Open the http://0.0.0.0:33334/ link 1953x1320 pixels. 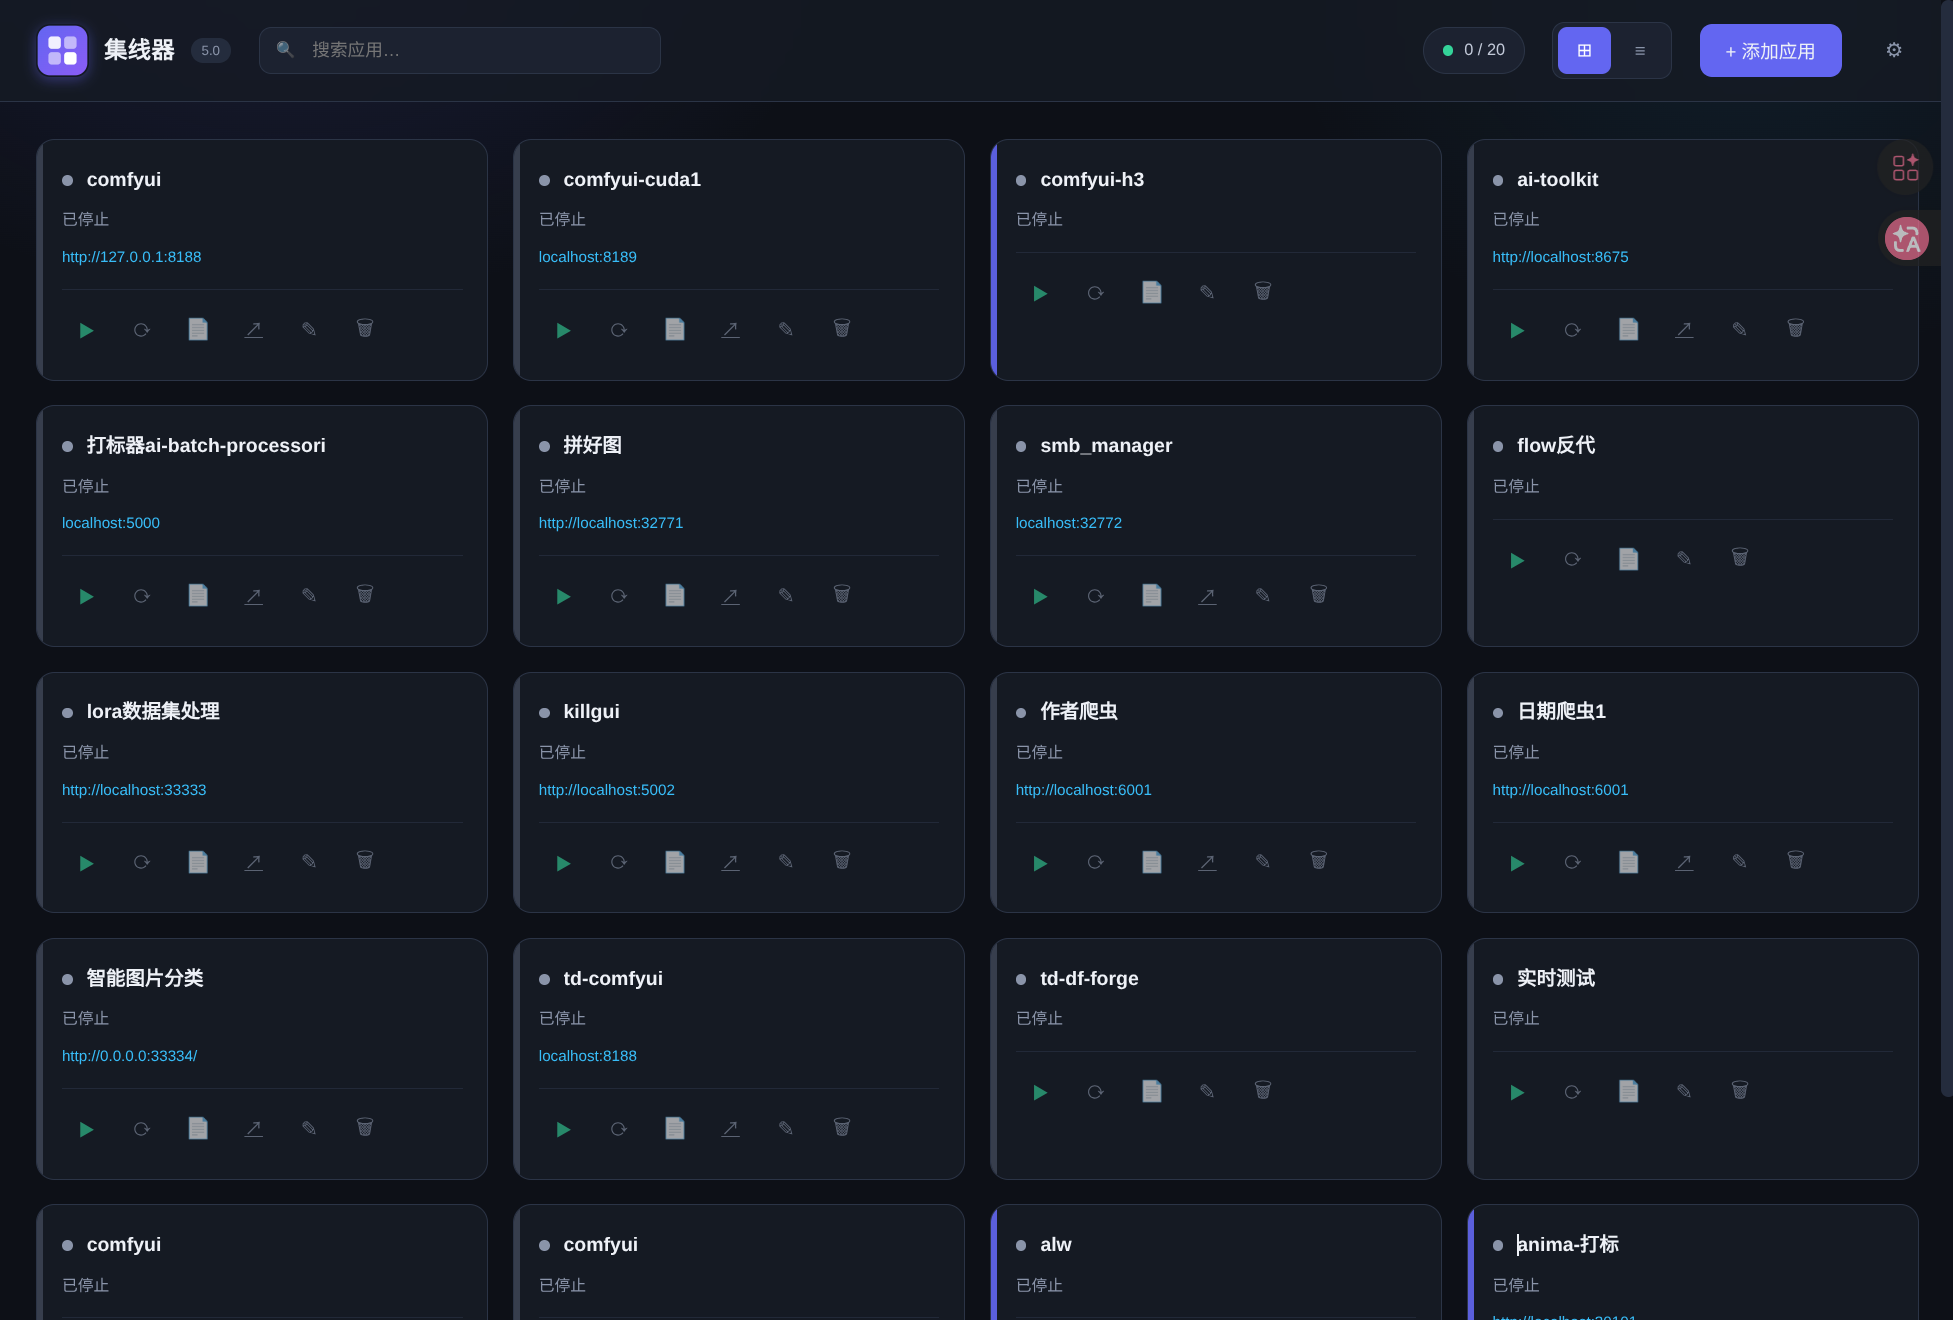point(129,1056)
